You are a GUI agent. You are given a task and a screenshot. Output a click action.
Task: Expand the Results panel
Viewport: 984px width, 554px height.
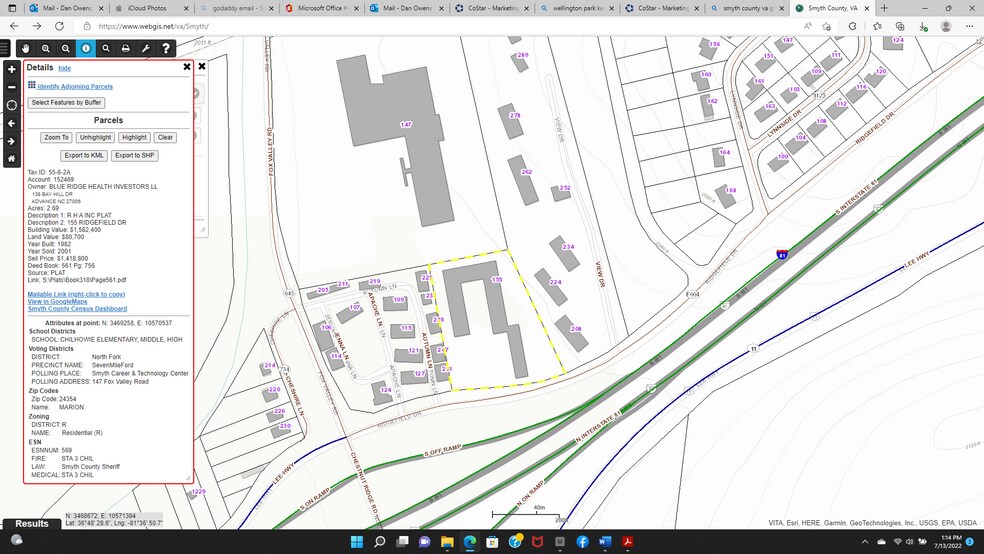(x=31, y=523)
